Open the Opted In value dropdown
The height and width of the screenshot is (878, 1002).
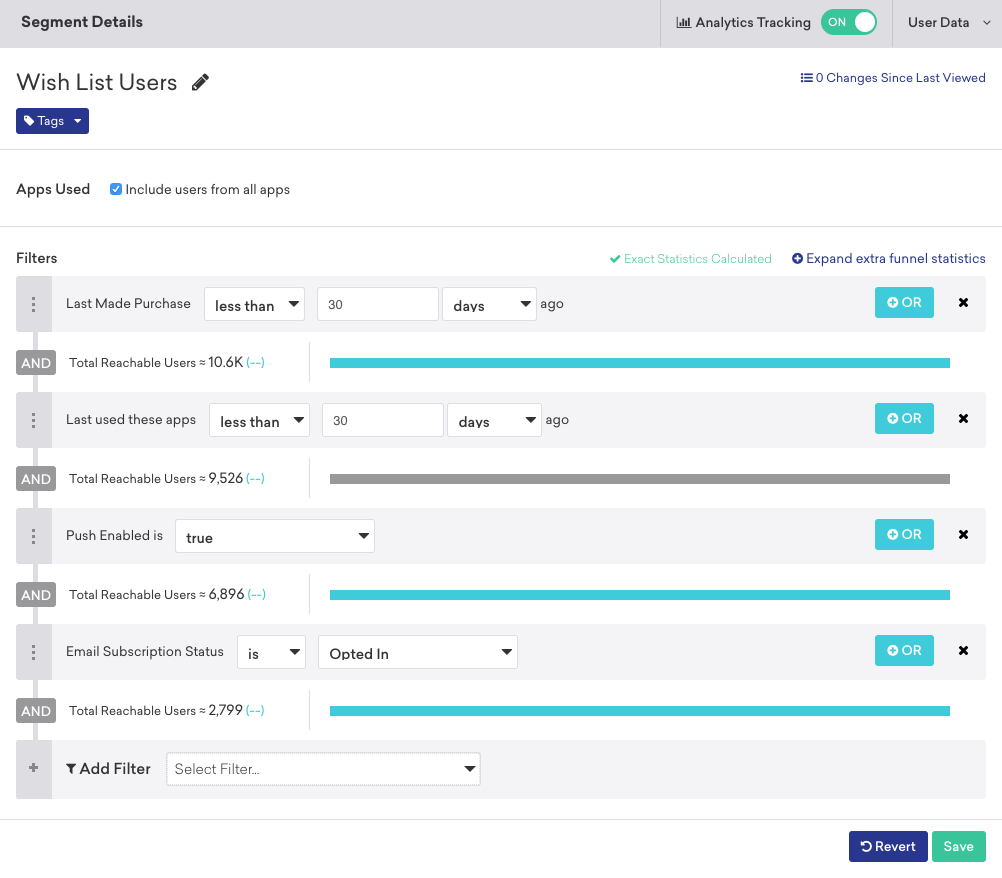click(418, 652)
